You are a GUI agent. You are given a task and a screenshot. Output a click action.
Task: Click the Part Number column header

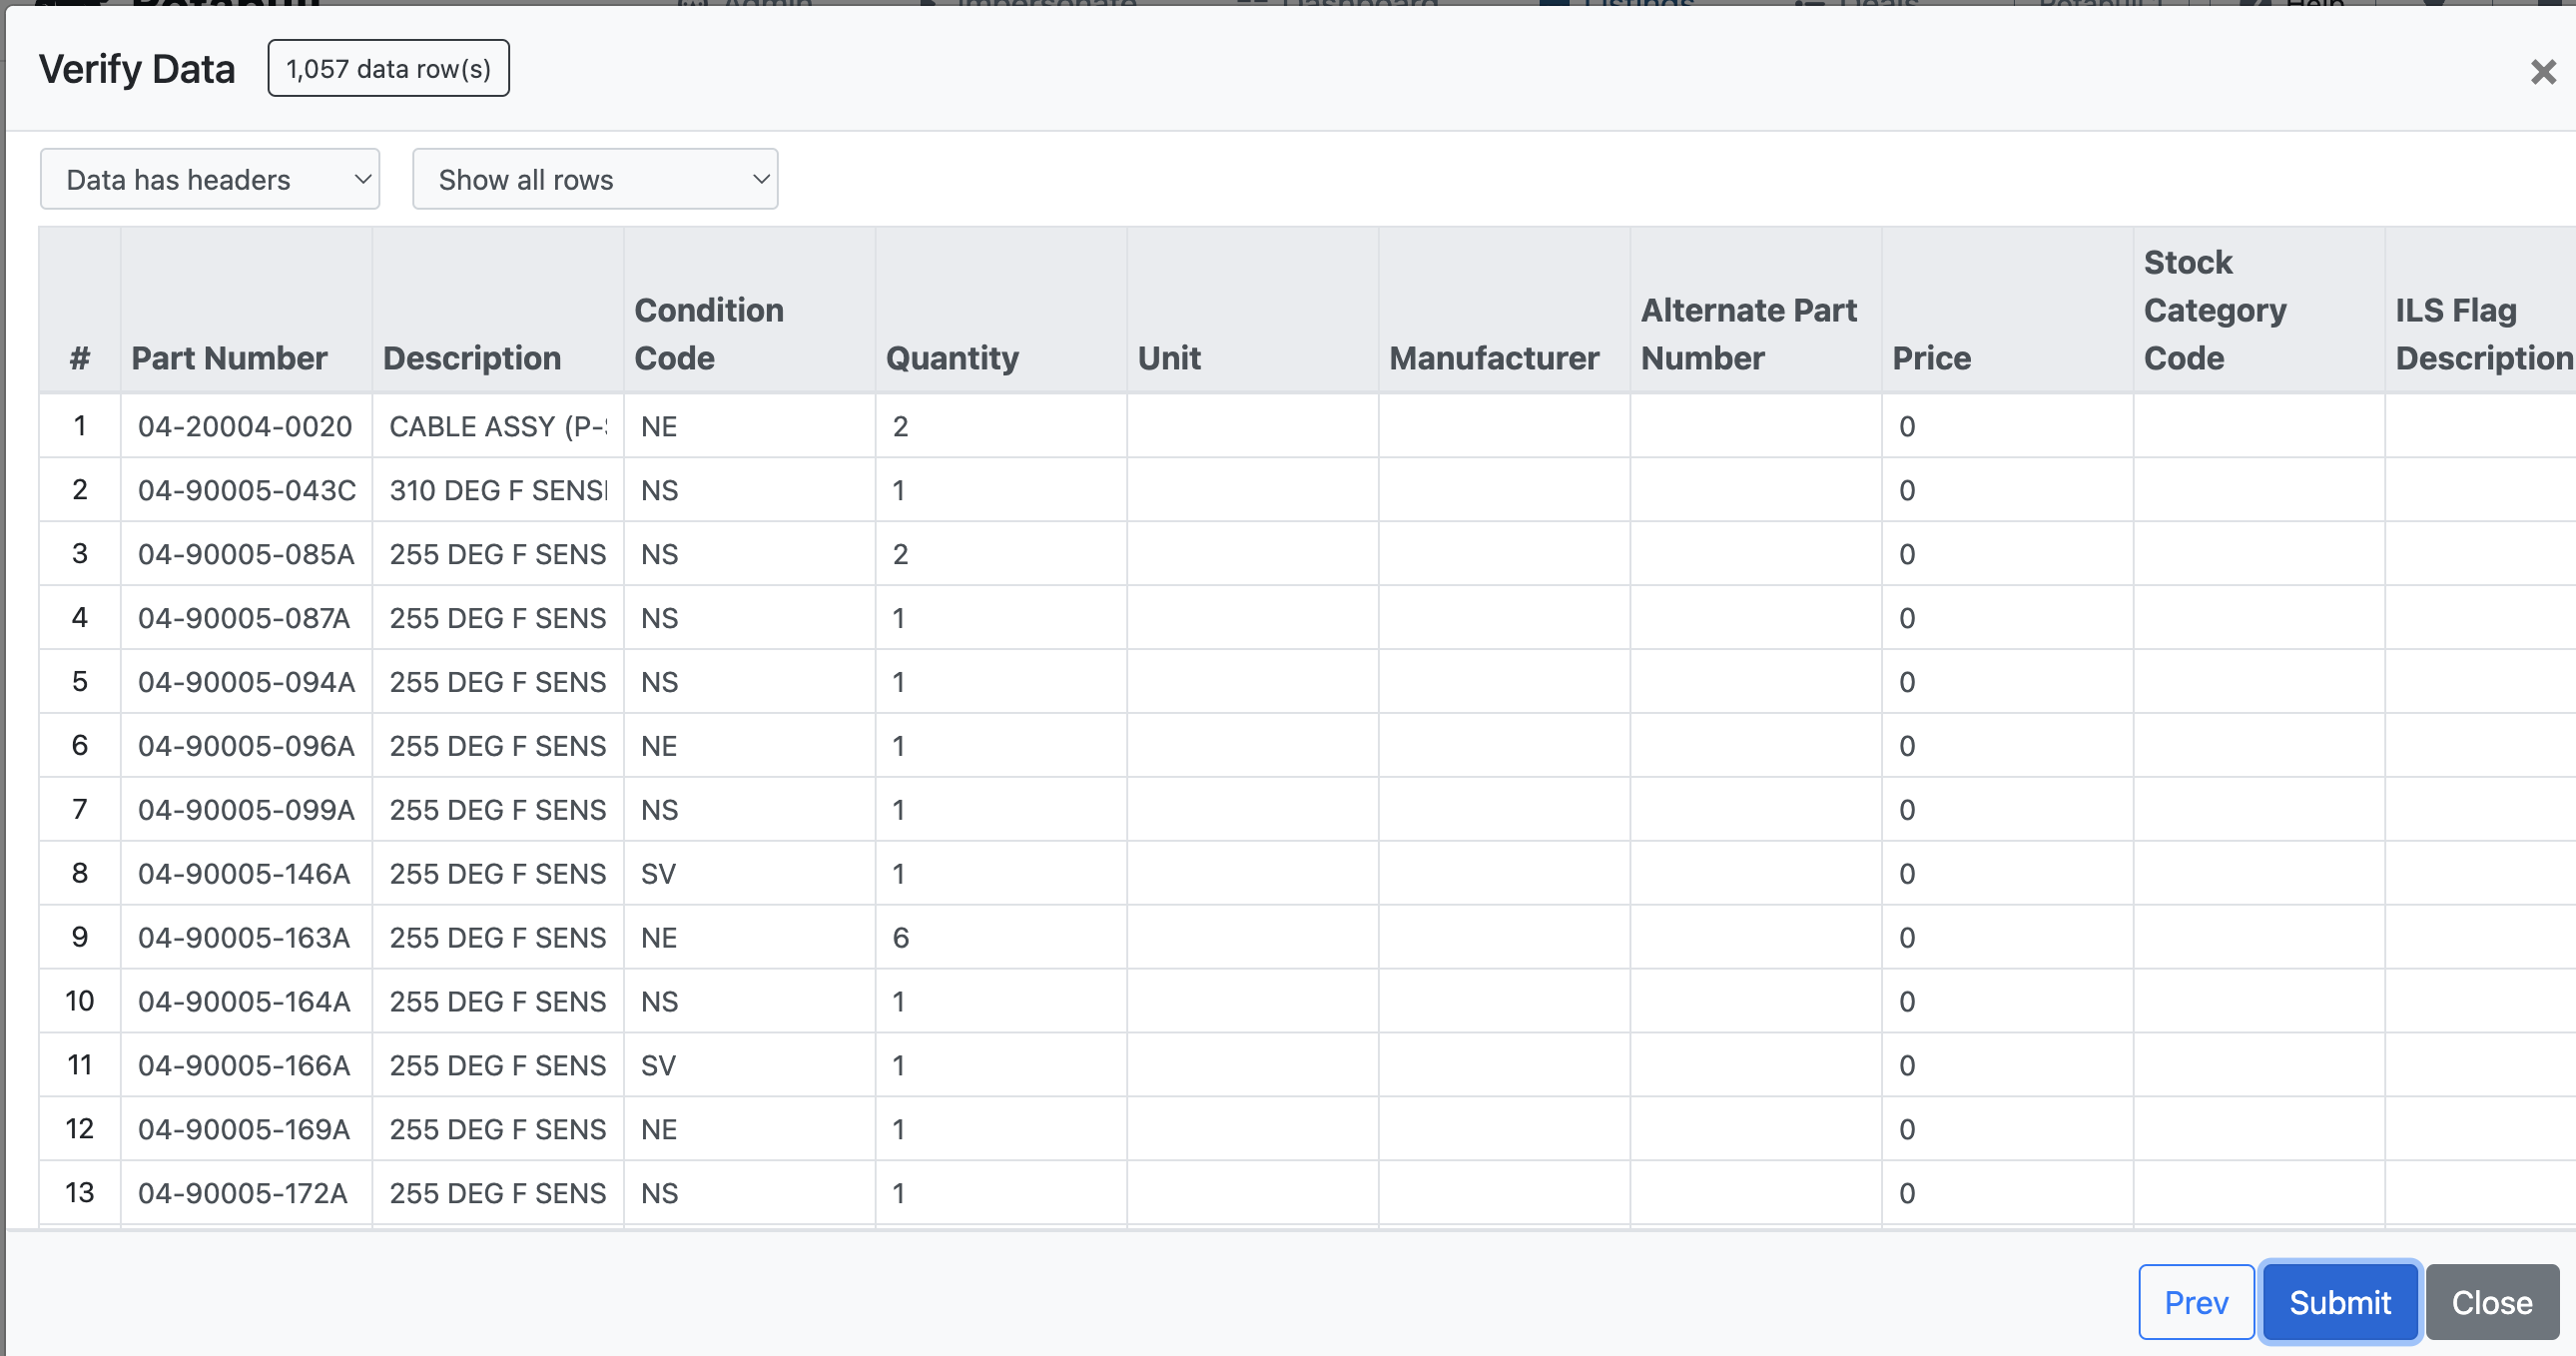click(229, 358)
